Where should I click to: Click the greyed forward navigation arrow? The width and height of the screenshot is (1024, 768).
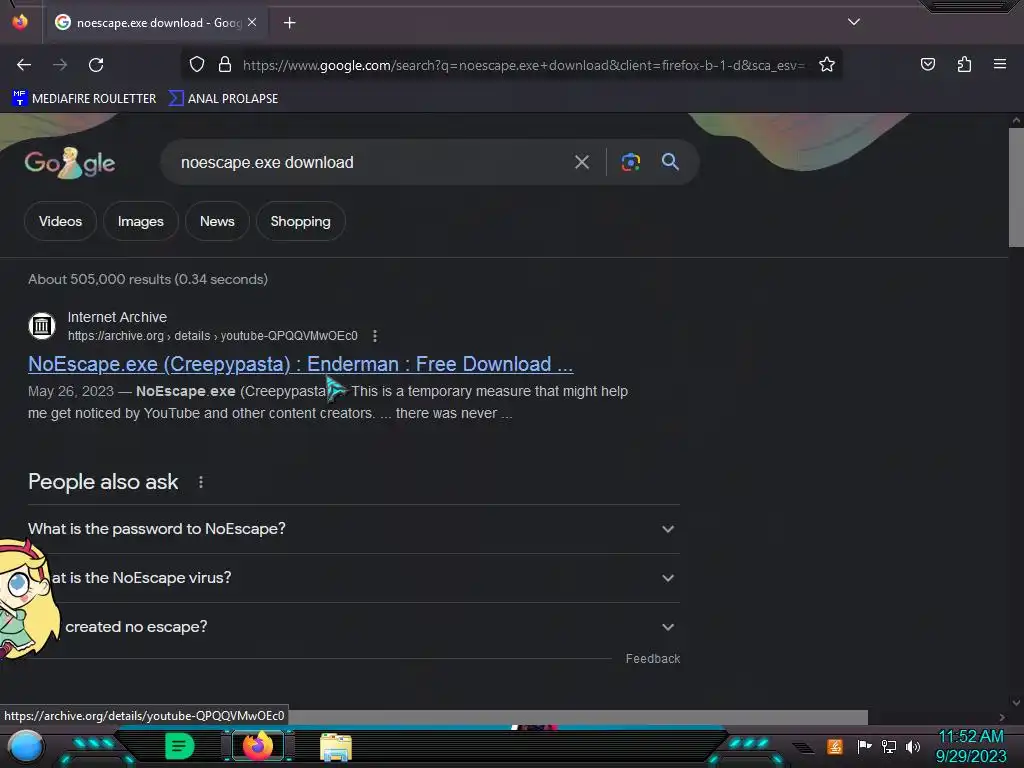[60, 65]
